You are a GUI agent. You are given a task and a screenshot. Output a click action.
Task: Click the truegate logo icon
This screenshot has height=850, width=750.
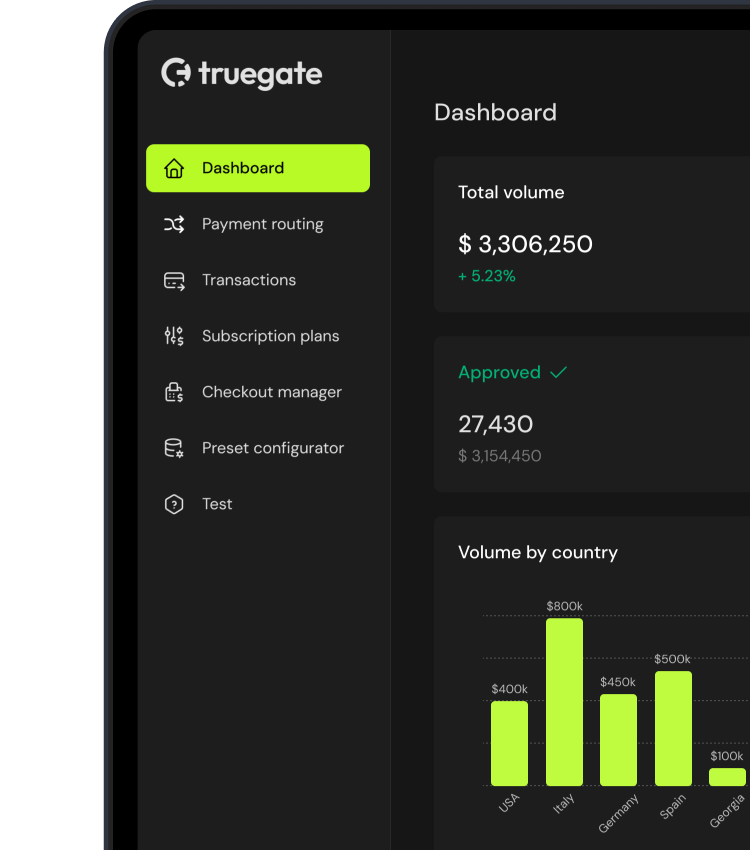pos(176,73)
